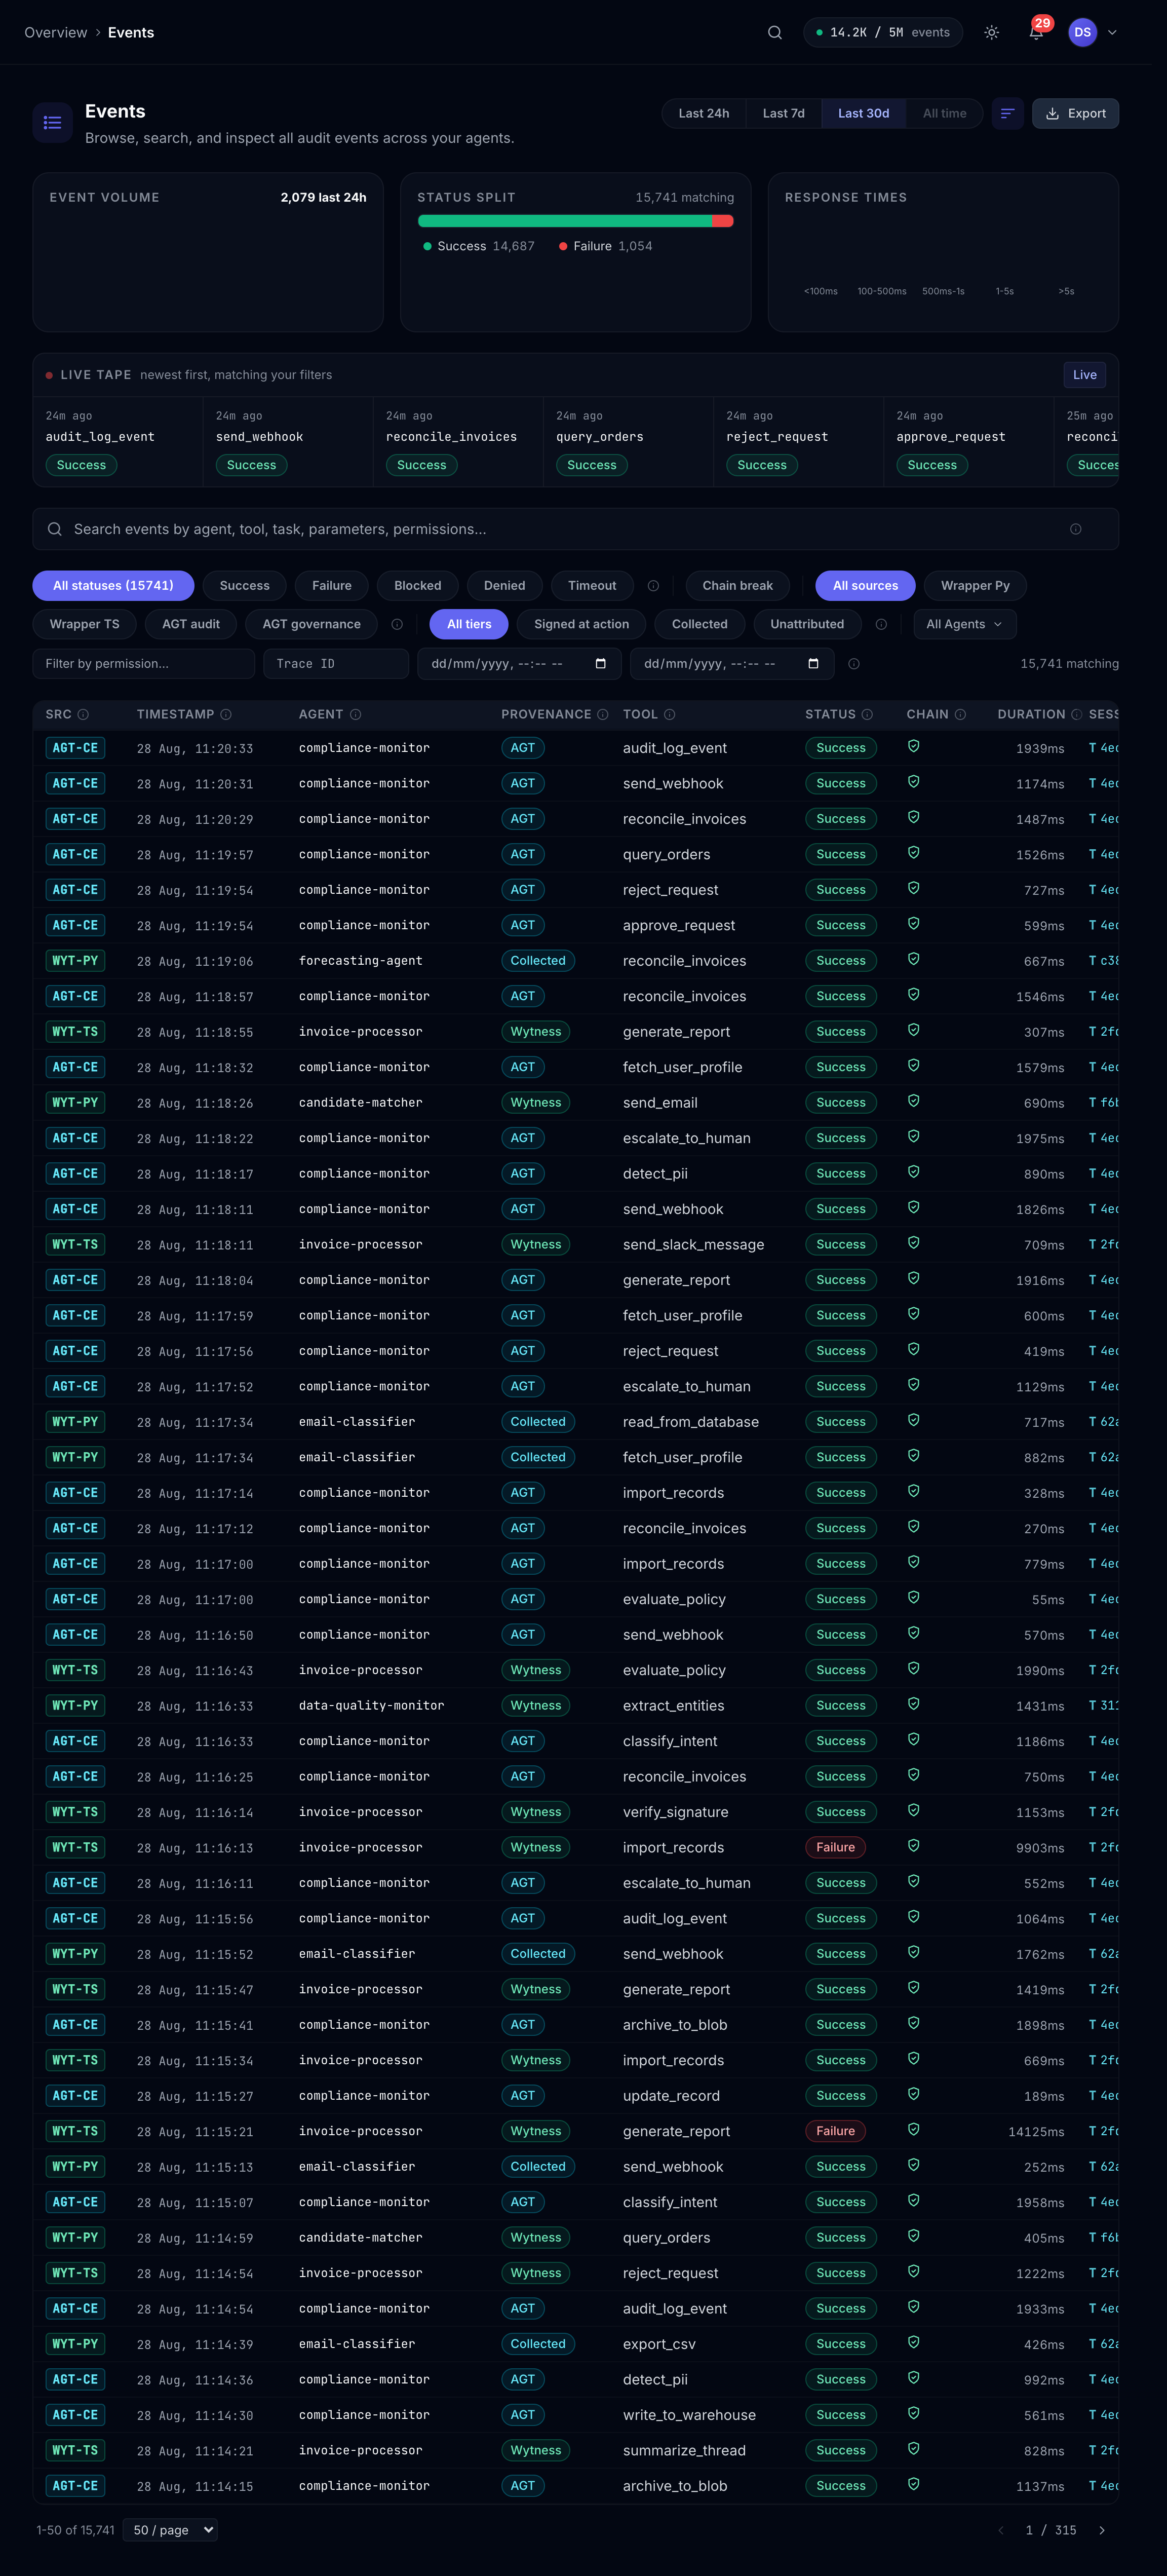Open Overview breadcrumb link

tap(56, 33)
